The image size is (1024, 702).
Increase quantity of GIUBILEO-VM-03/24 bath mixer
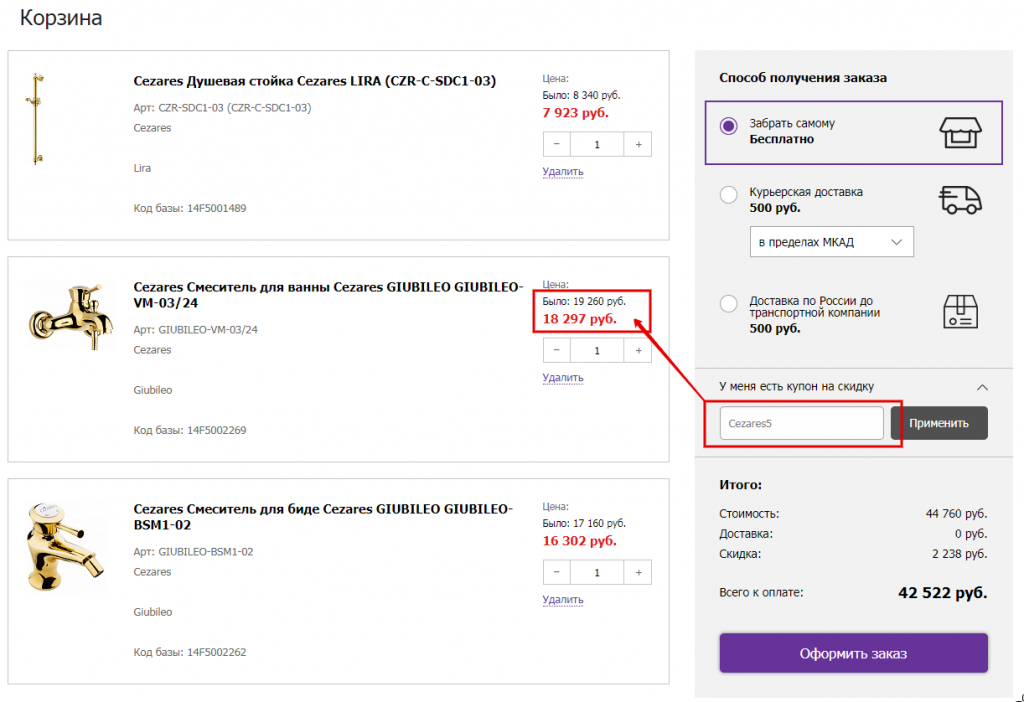click(x=638, y=351)
